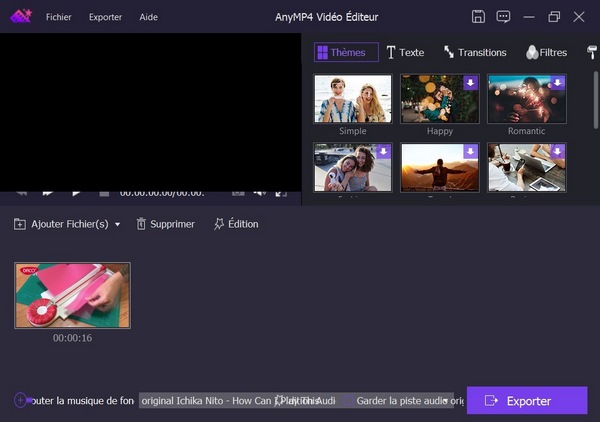Open the paint roller elements tab icon
Screen dimensions: 600x422
[592, 52]
